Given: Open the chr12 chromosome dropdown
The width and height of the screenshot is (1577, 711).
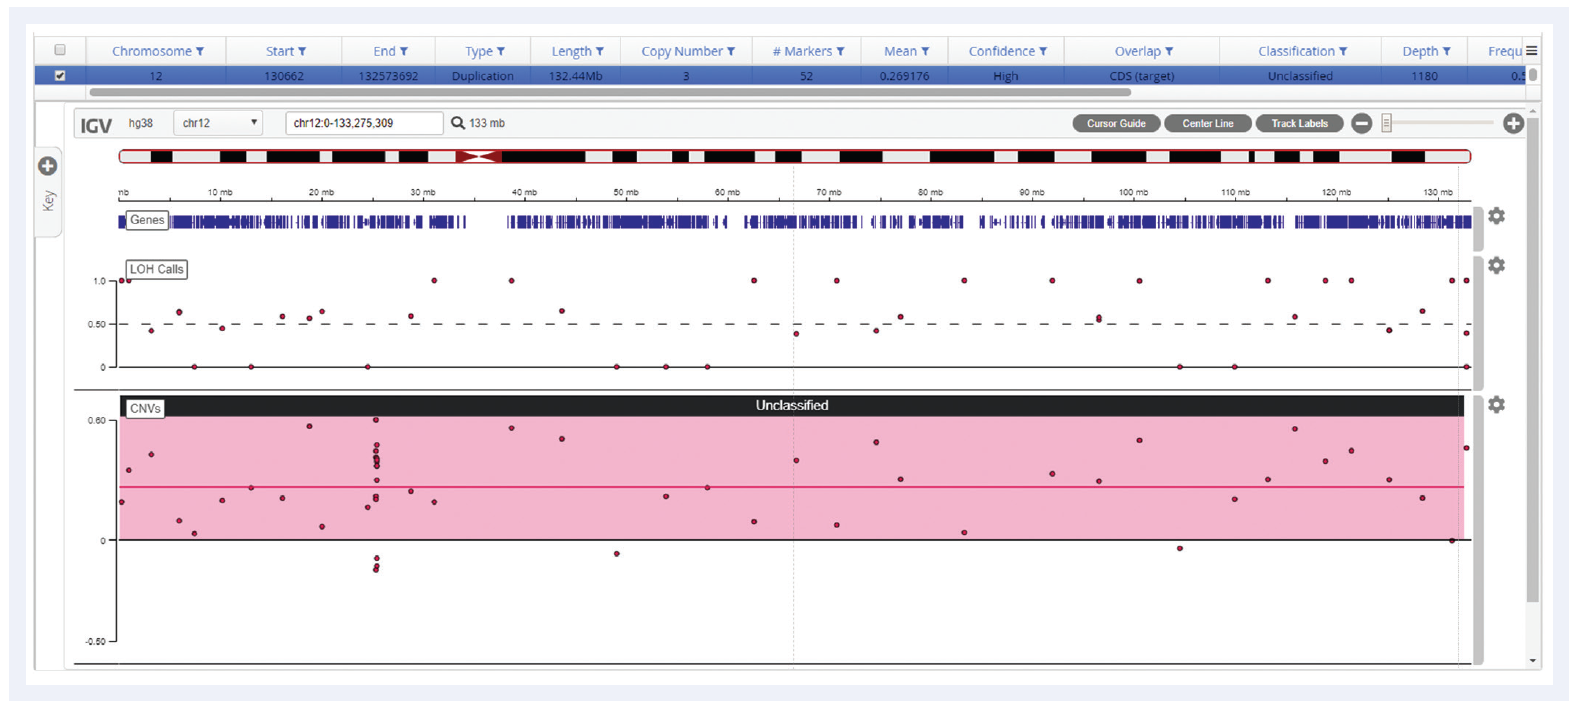Looking at the screenshot, I should [218, 123].
